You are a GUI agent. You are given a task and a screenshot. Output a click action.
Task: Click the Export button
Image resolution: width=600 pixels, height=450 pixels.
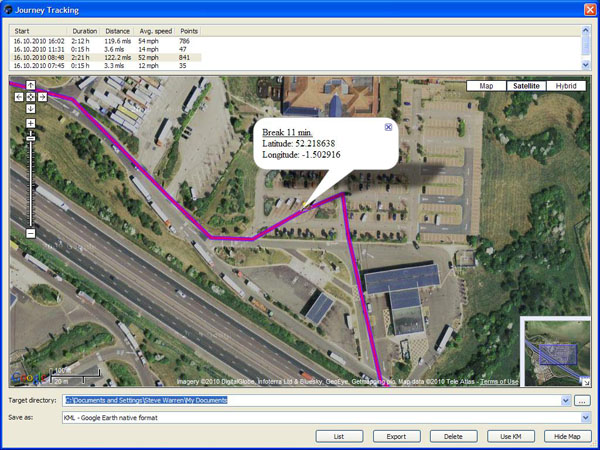click(x=396, y=436)
